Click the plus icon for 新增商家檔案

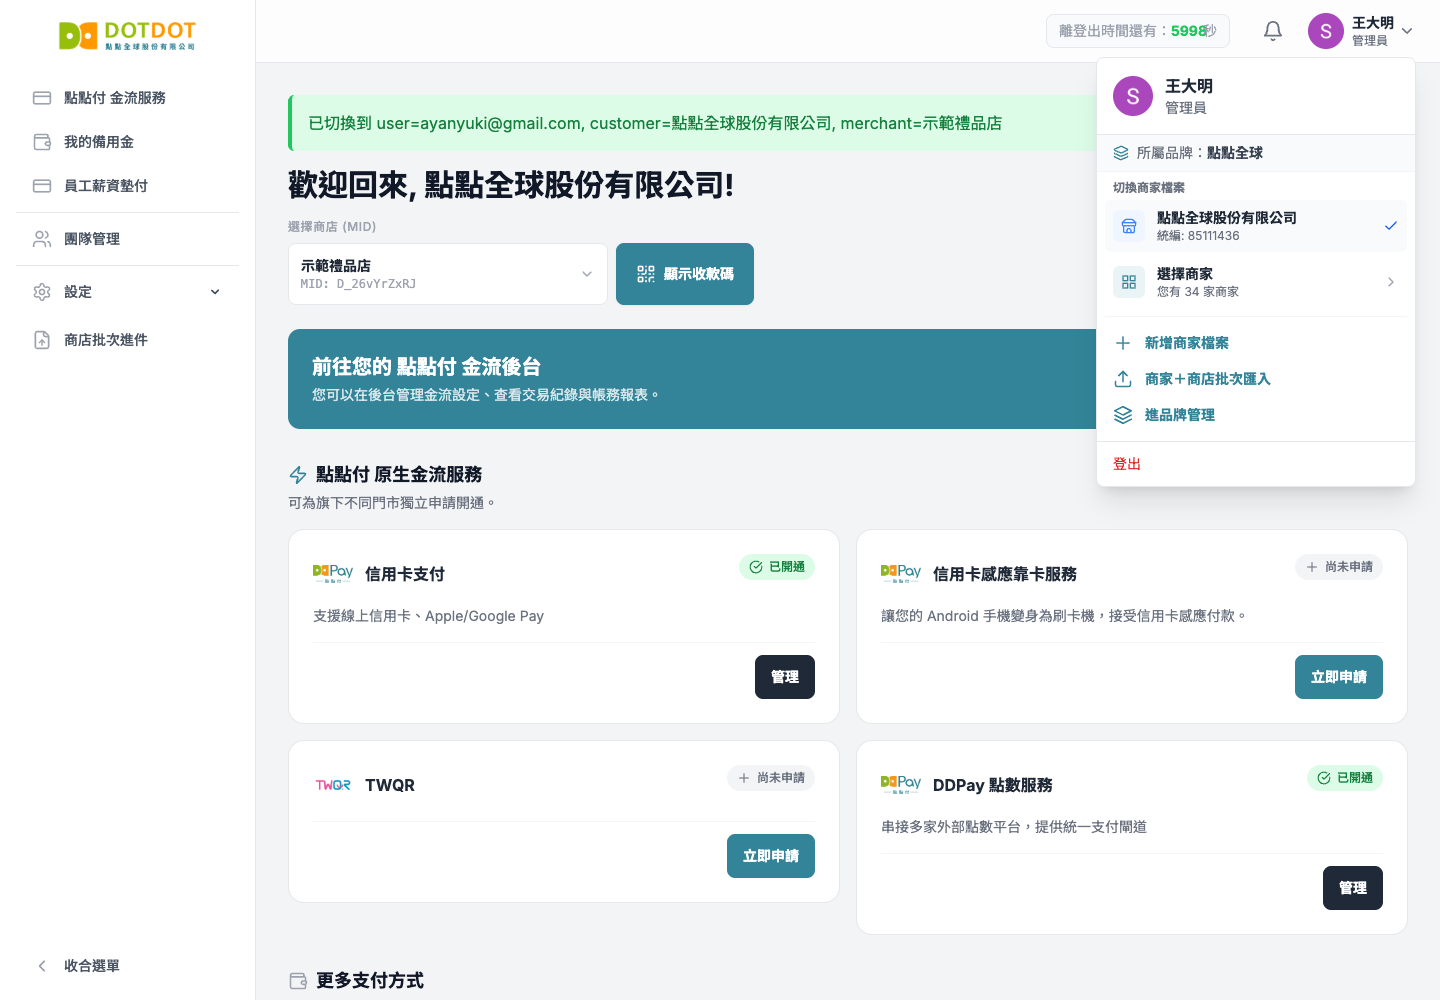[x=1123, y=343]
